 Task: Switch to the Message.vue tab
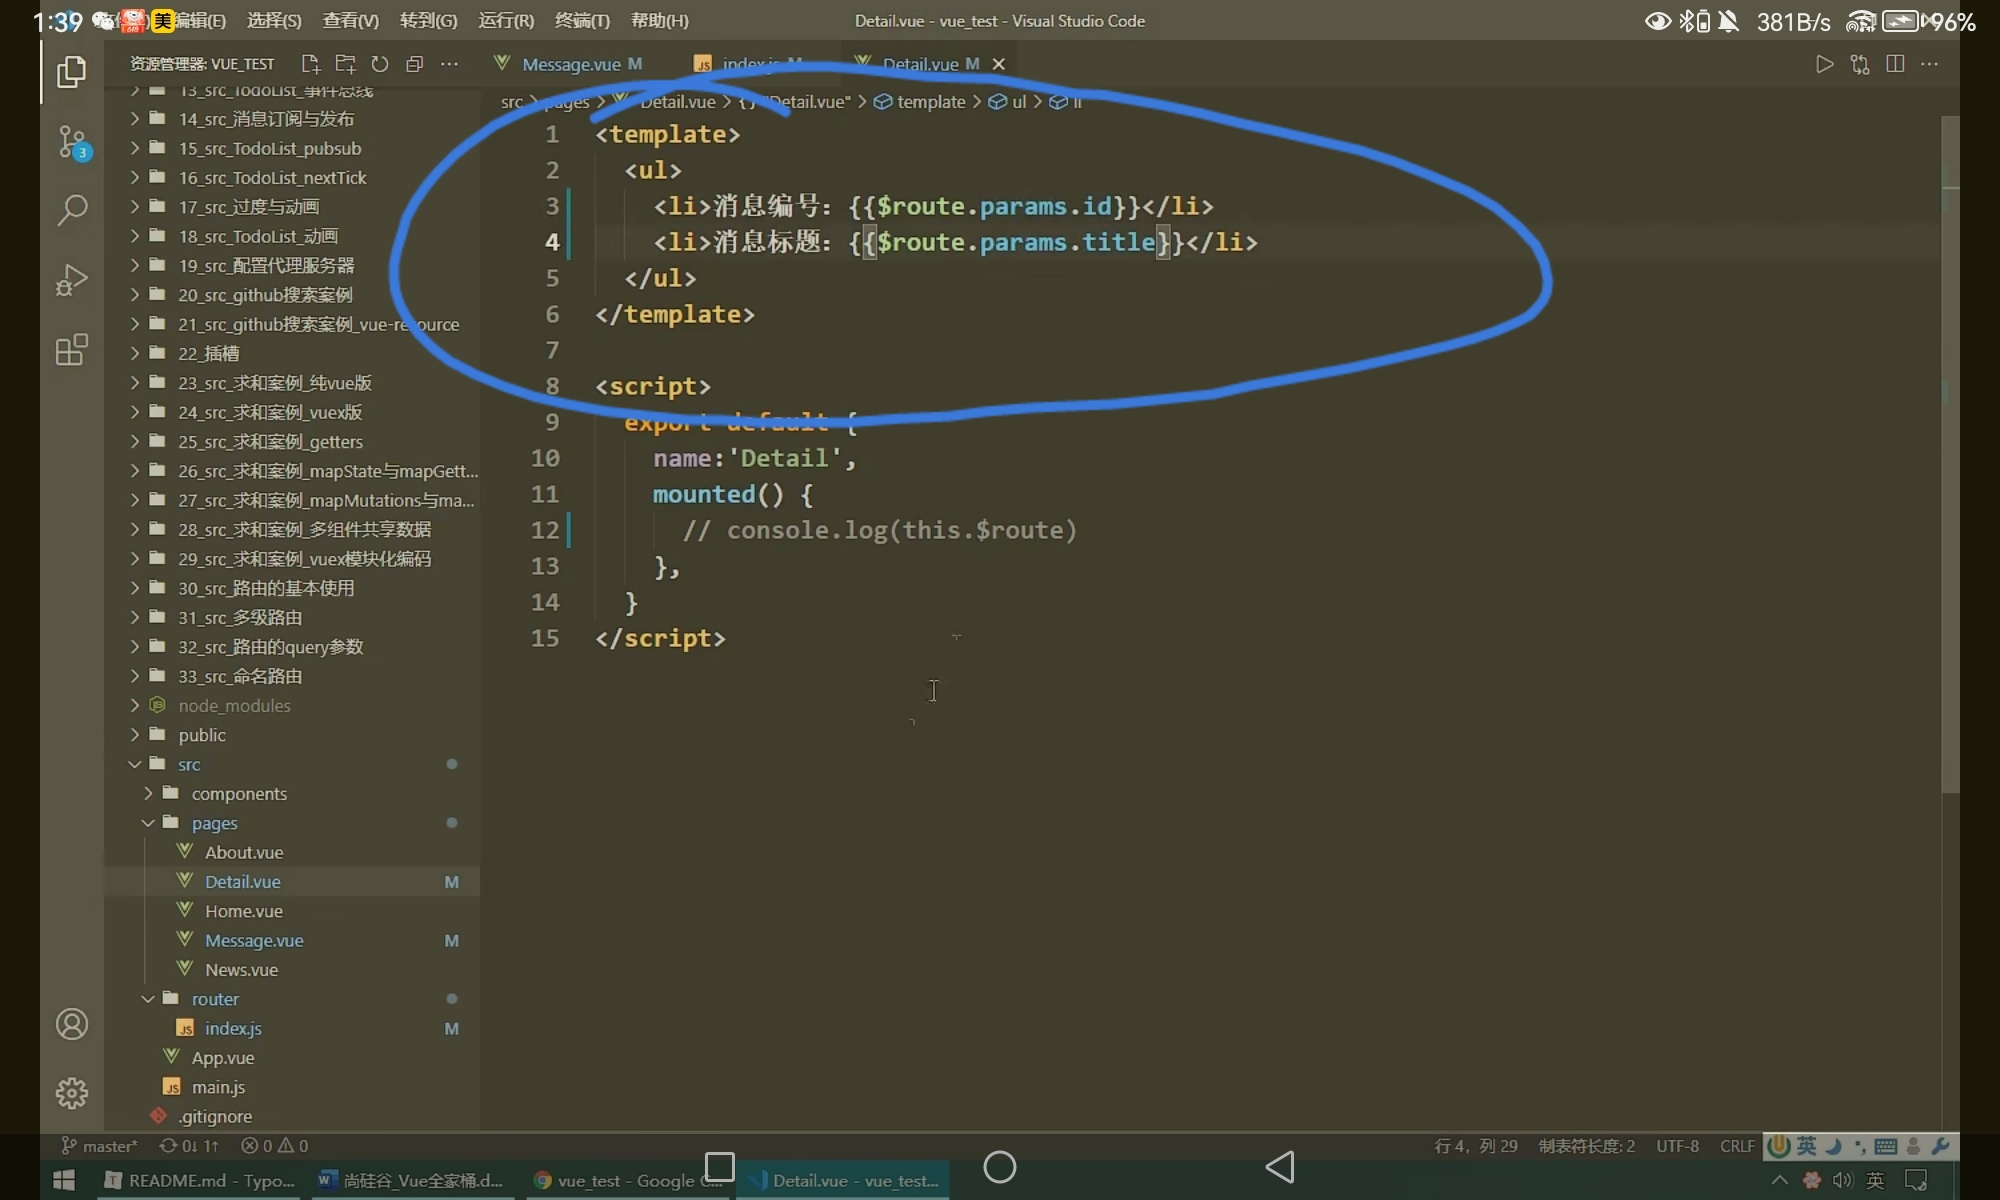pos(570,64)
